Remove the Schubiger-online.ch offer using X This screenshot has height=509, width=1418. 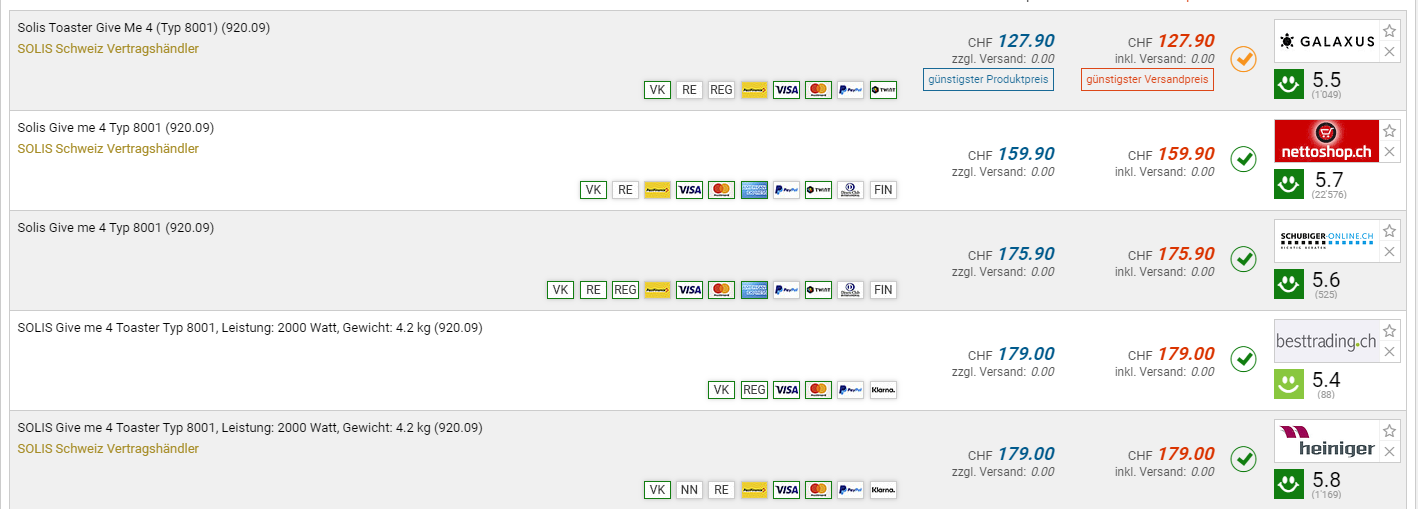click(x=1389, y=252)
